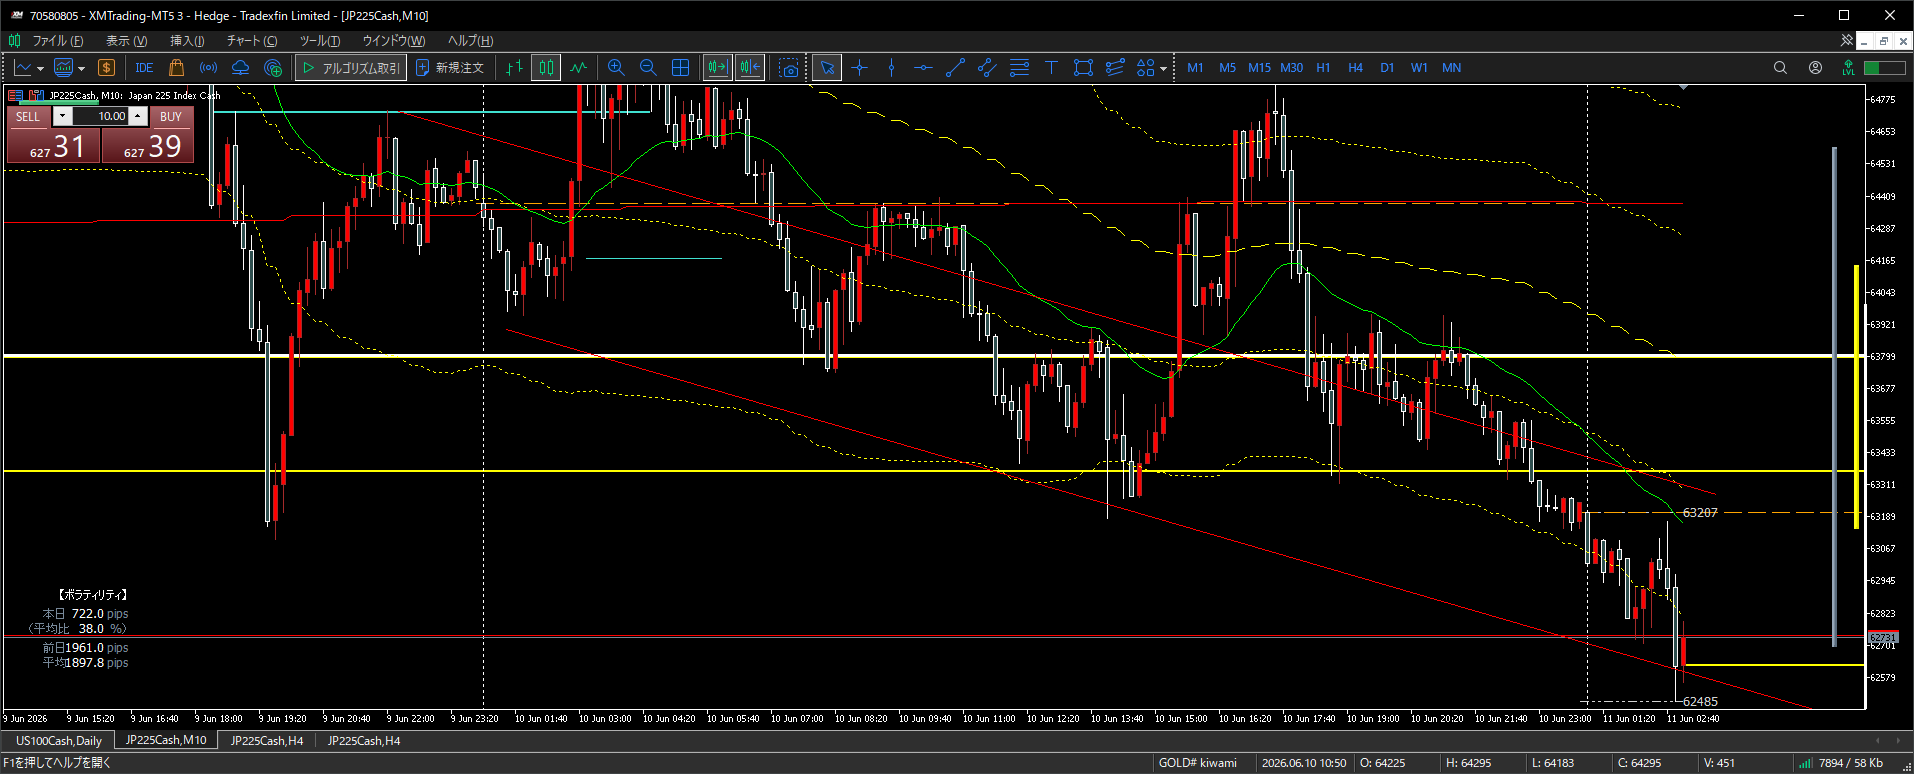Open the shapes objects icon
This screenshot has height=774, width=1914.
click(1146, 68)
